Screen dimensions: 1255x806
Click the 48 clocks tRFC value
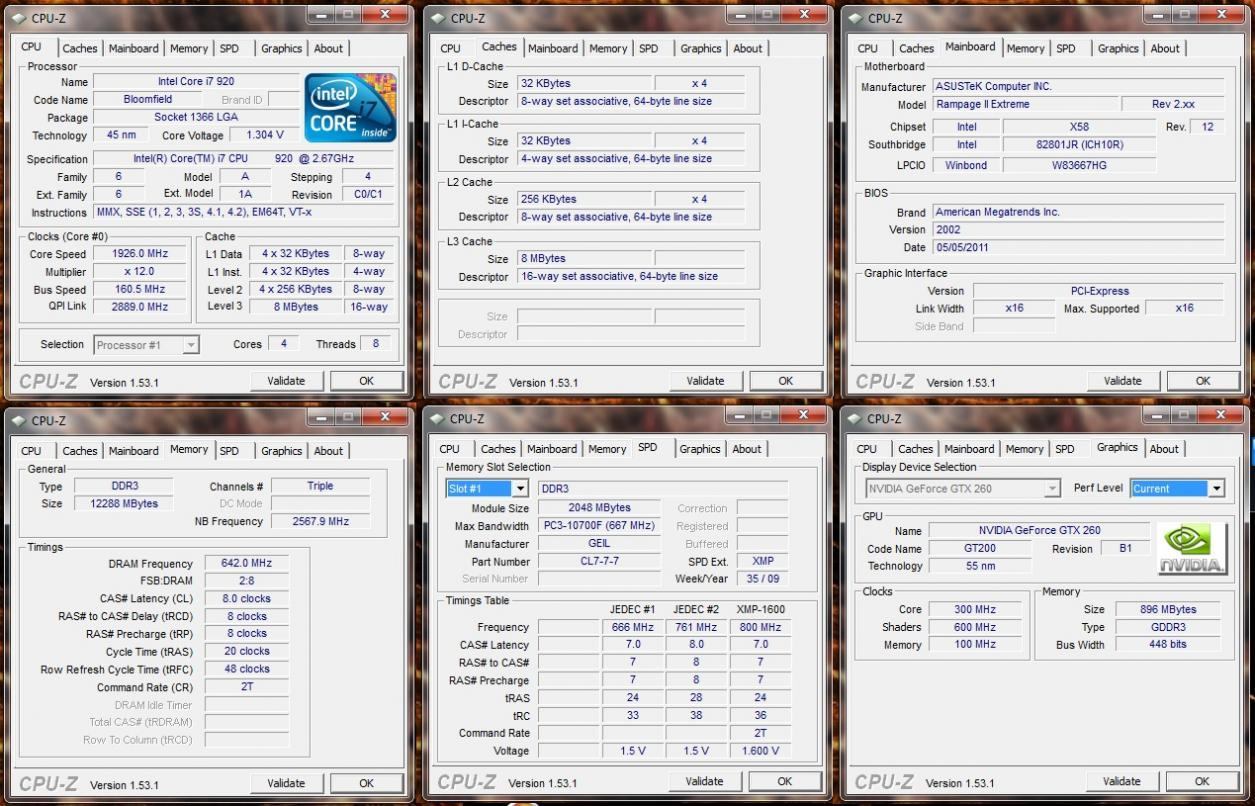pos(246,669)
